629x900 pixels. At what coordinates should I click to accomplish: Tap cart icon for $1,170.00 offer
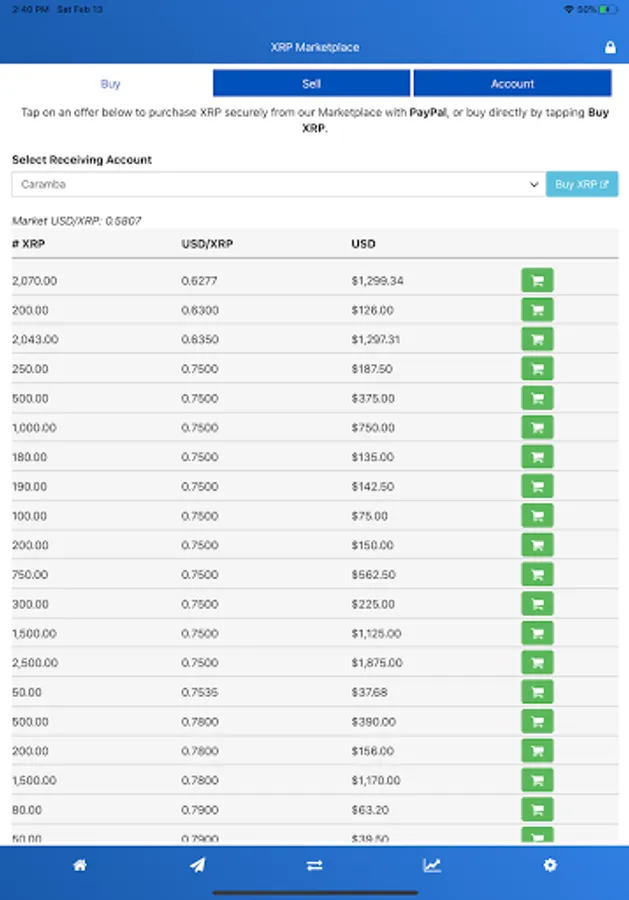point(537,780)
